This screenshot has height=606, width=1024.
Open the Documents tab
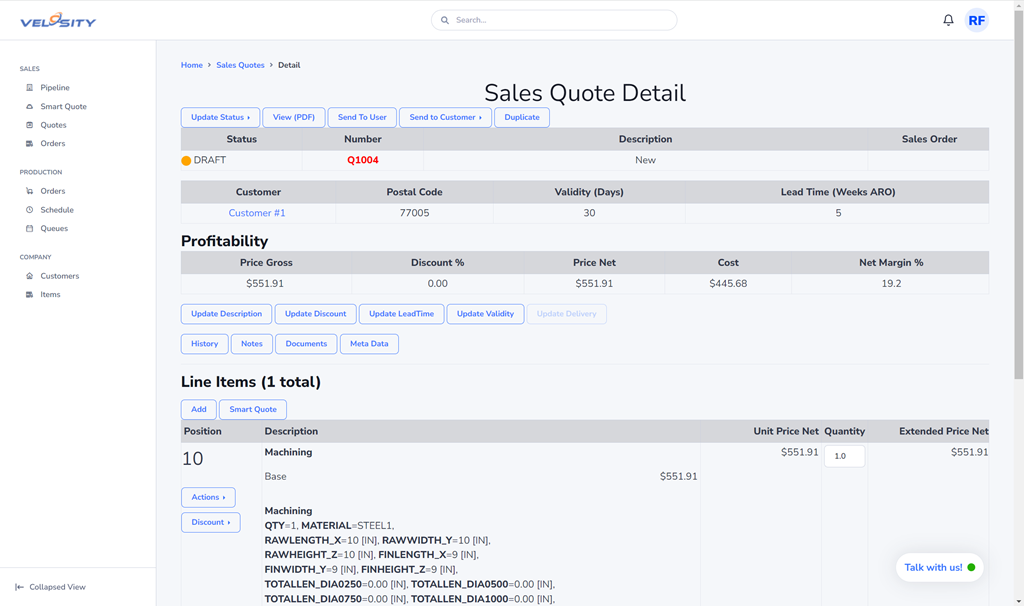306,344
